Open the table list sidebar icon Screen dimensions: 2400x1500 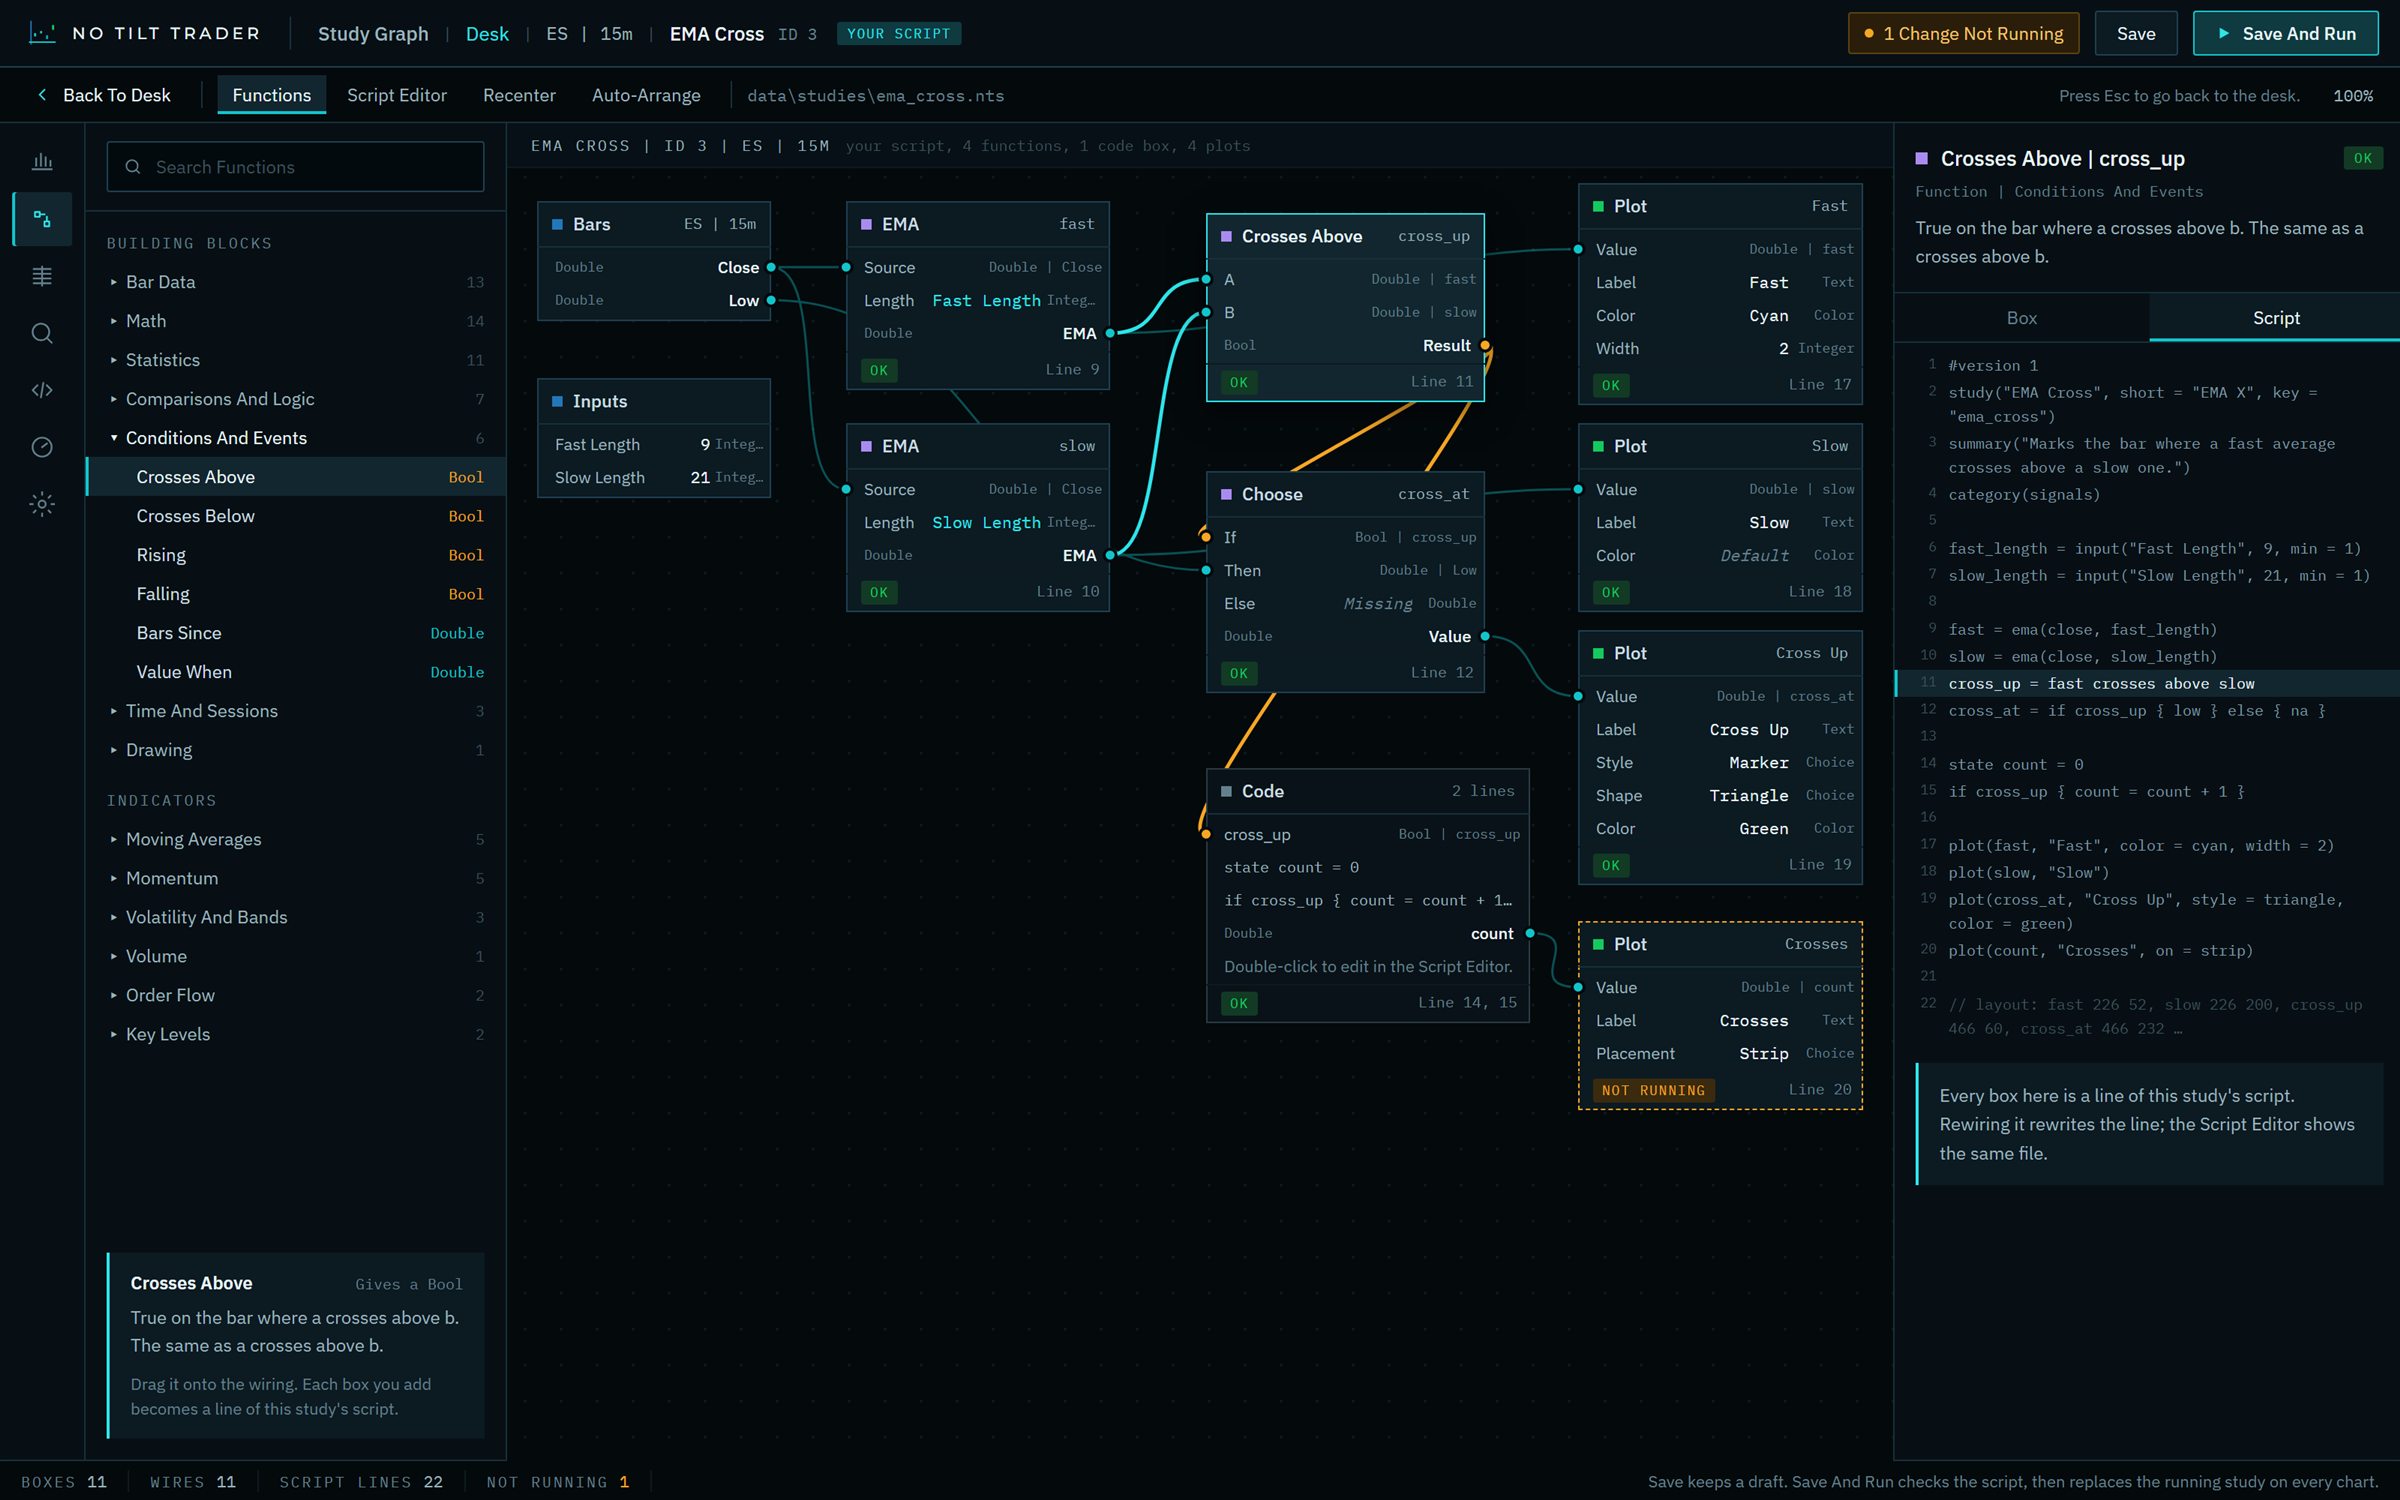tap(42, 276)
